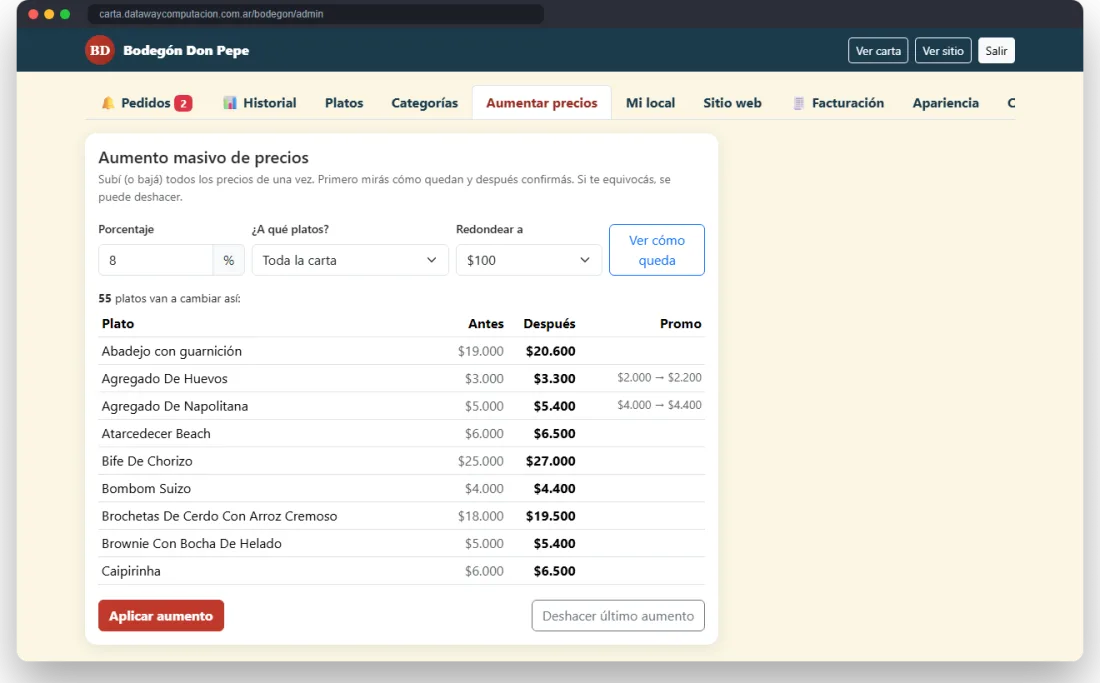Click the Agregado De Huevos row name

pyautogui.click(x=165, y=379)
